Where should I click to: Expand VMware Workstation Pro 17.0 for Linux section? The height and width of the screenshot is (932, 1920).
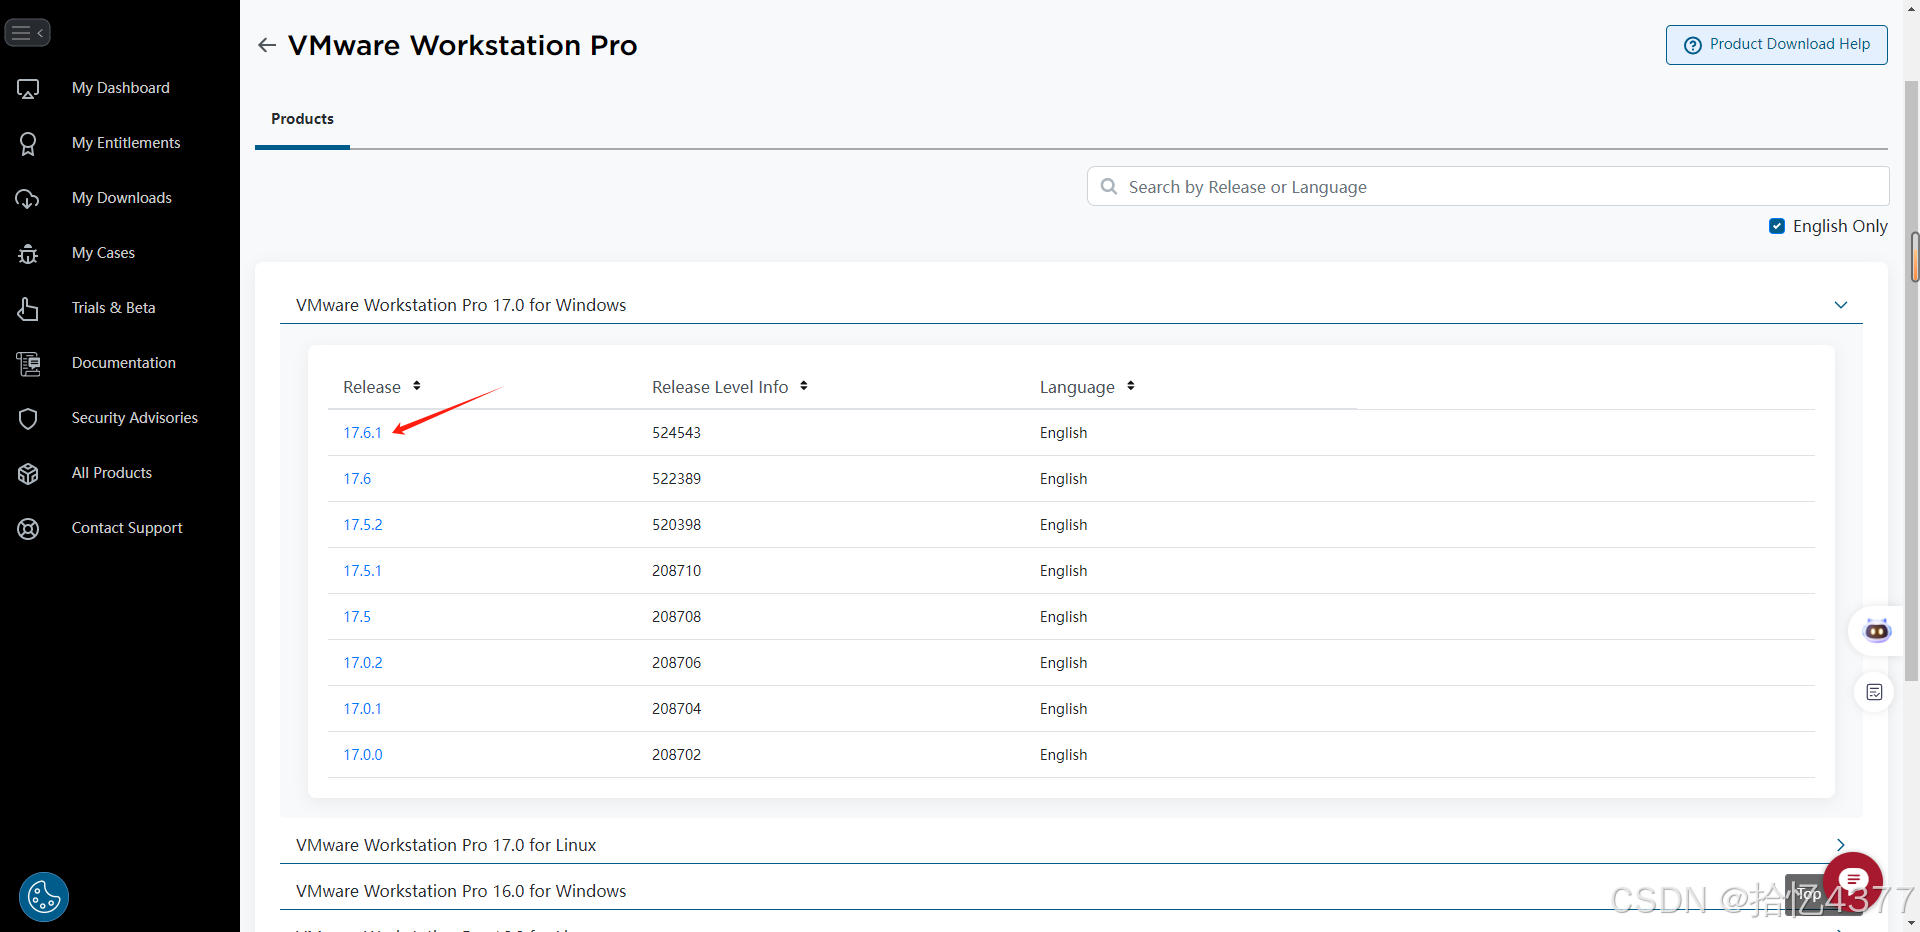point(1841,844)
